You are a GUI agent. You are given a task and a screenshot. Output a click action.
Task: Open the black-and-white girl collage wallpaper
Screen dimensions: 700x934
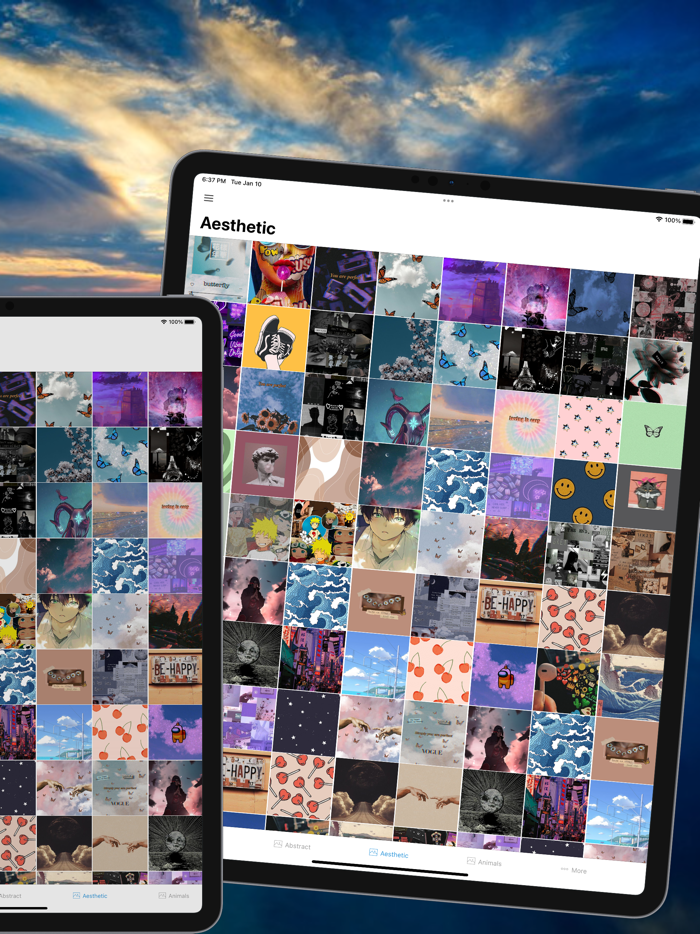click(578, 556)
